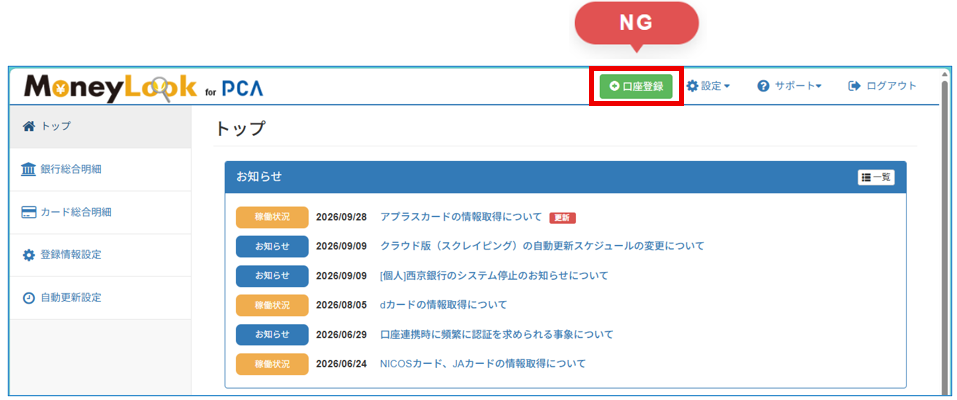Open 口座連携時に頻繁に認証を求められる事象 notice
The image size is (957, 400).
point(496,334)
